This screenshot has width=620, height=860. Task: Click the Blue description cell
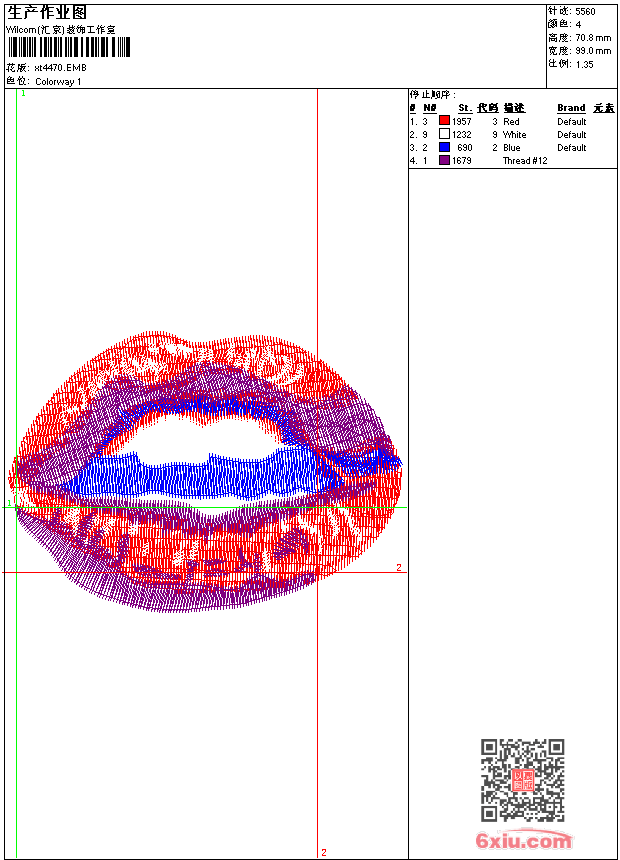511,148
